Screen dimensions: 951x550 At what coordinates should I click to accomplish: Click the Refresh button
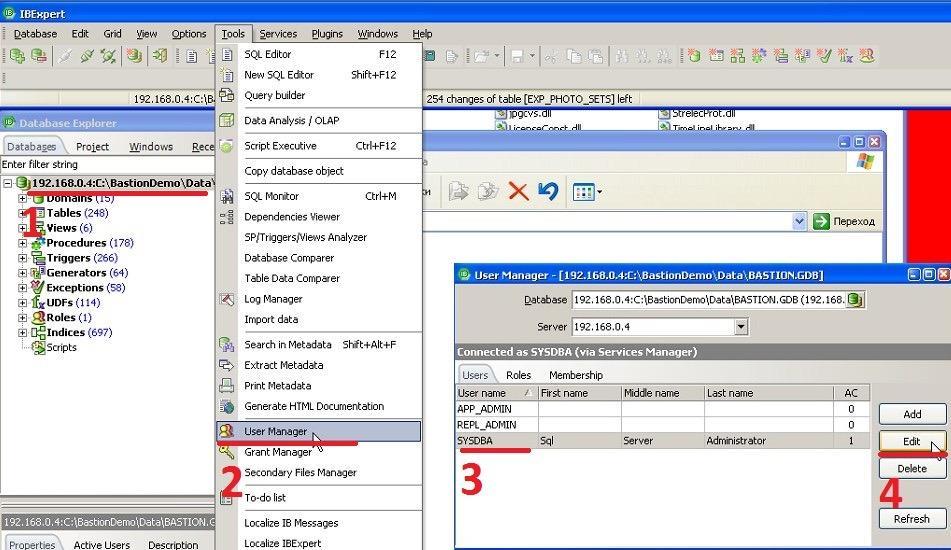(x=912, y=519)
